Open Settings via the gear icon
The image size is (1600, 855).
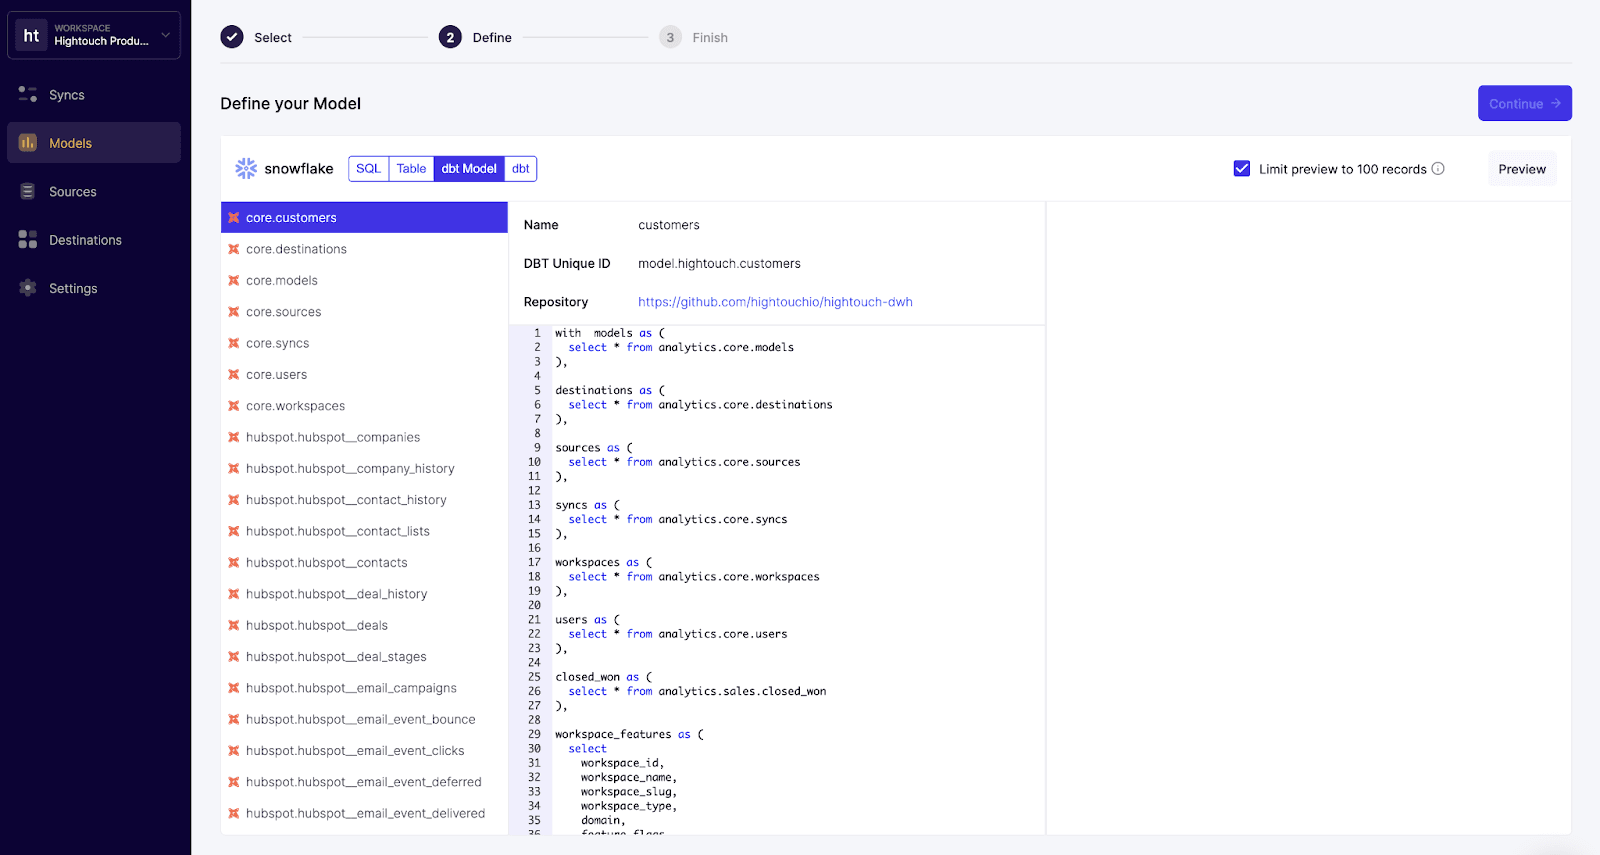(x=28, y=288)
